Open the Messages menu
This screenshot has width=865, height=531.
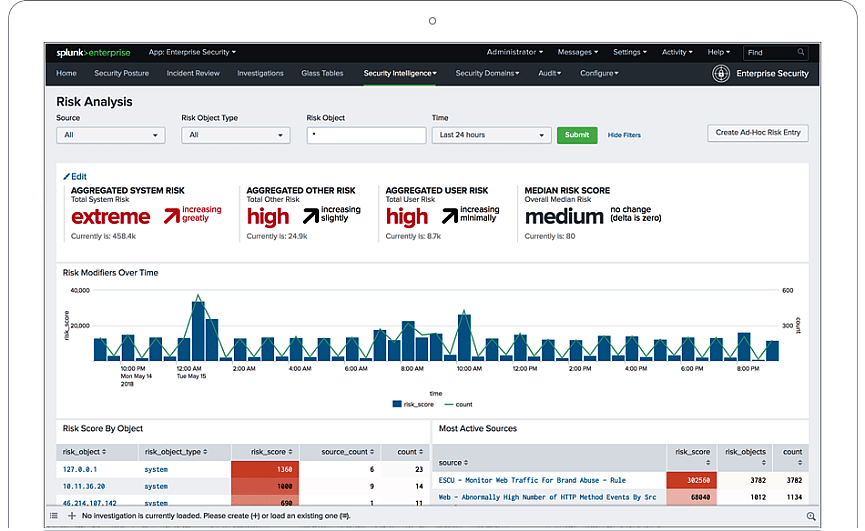coord(578,52)
